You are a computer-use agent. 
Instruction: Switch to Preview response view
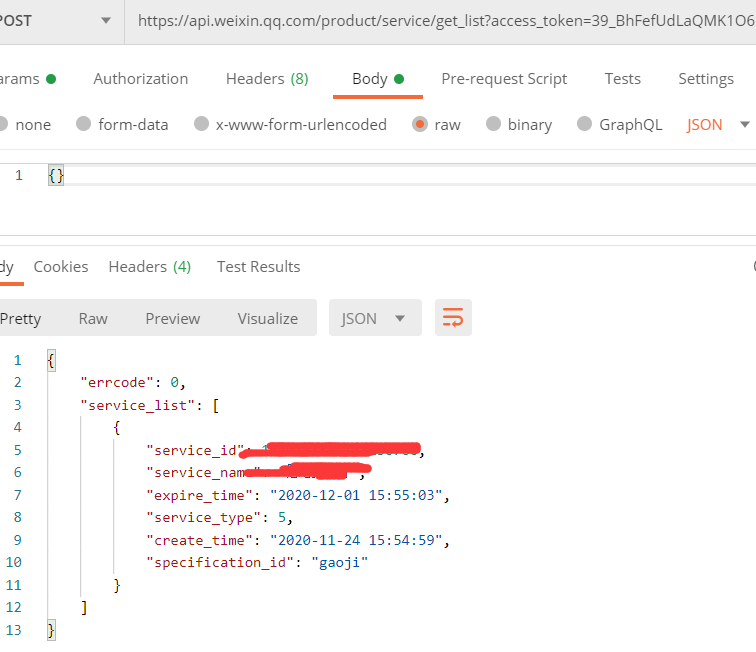pyautogui.click(x=173, y=318)
